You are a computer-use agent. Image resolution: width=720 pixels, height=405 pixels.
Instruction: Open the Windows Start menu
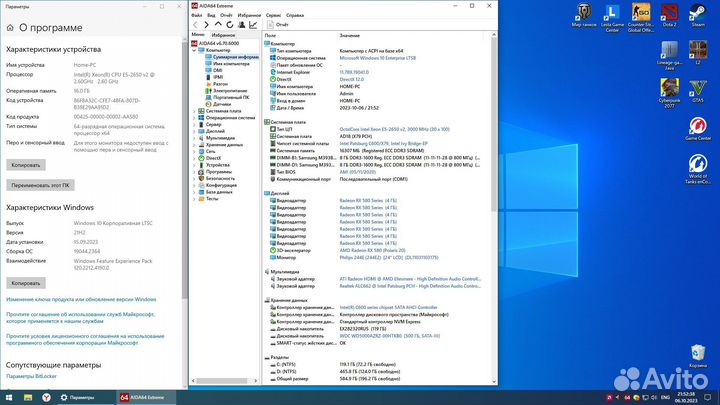click(9, 398)
